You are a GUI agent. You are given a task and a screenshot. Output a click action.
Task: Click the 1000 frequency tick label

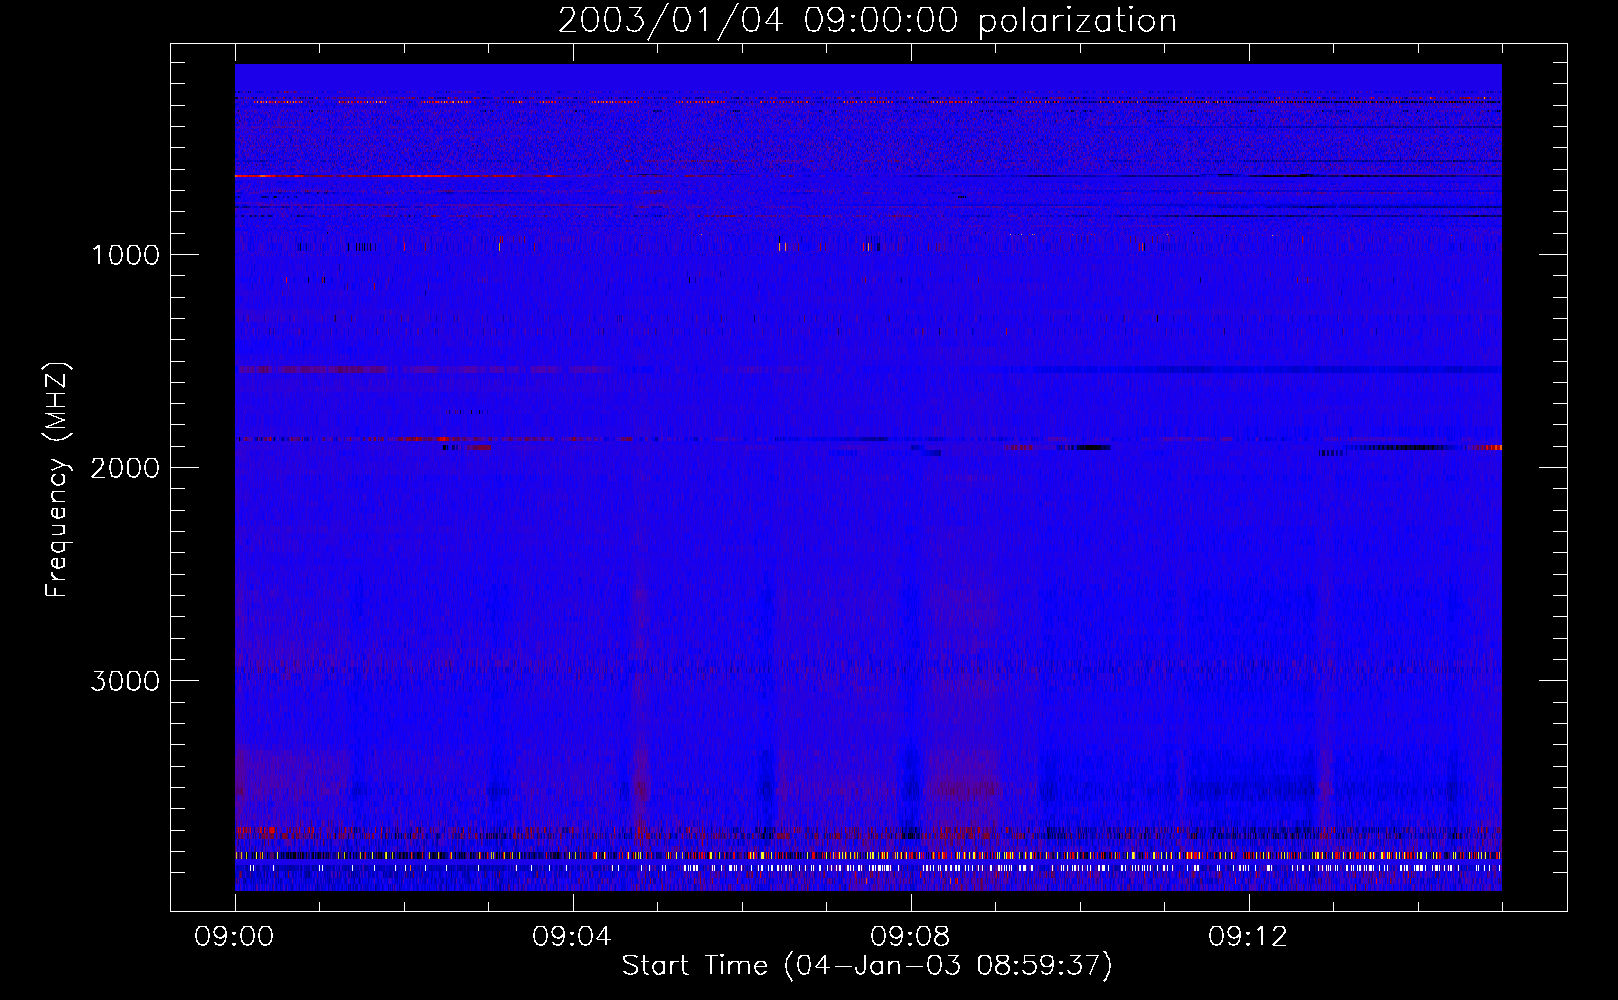tap(125, 255)
